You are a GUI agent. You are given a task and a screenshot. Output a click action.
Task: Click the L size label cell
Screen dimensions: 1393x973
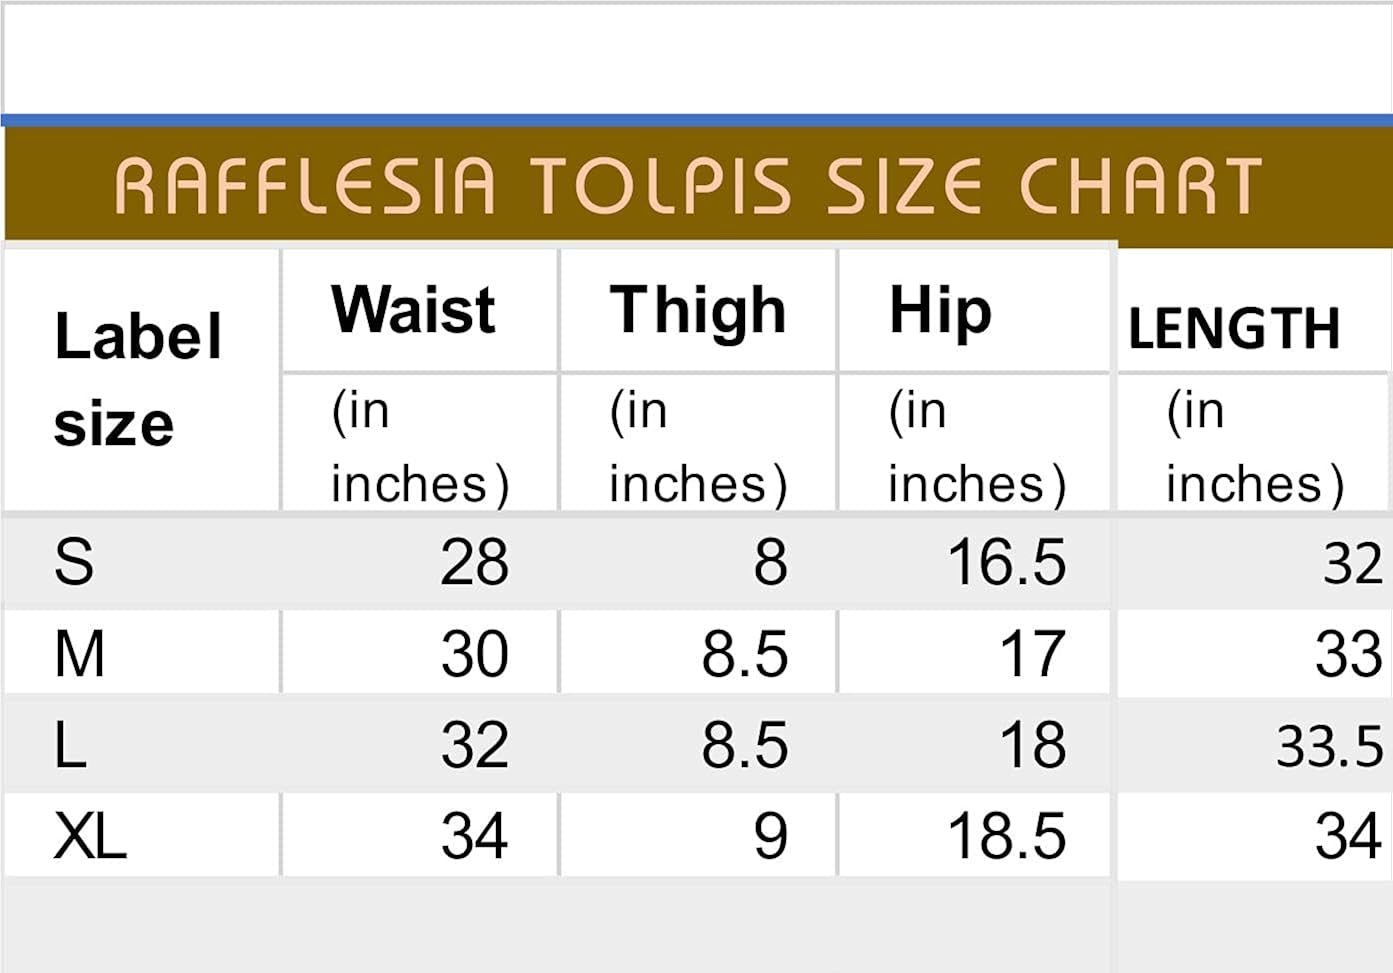(x=70, y=746)
